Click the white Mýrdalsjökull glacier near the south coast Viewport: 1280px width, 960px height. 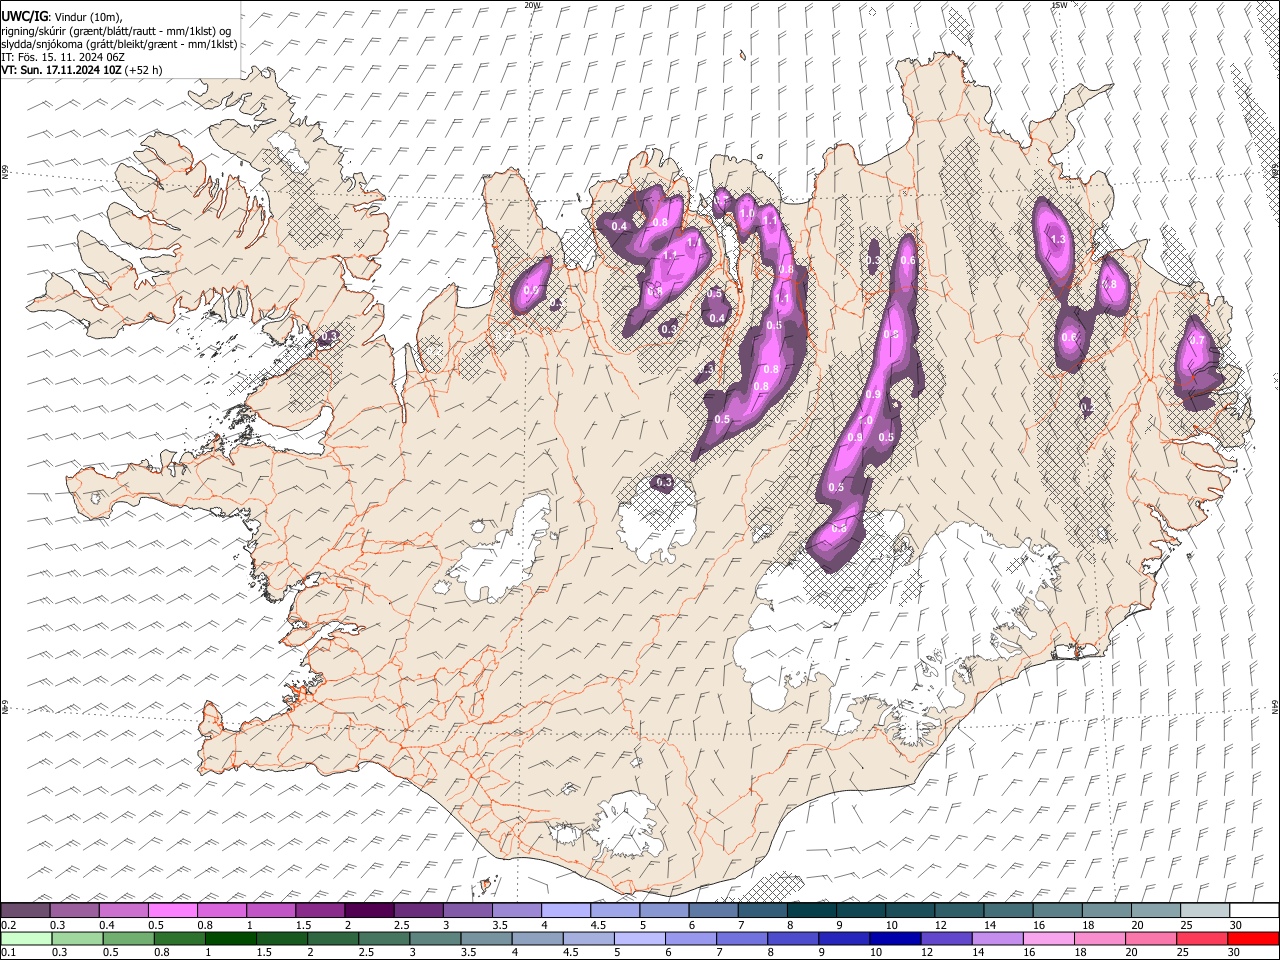625,825
